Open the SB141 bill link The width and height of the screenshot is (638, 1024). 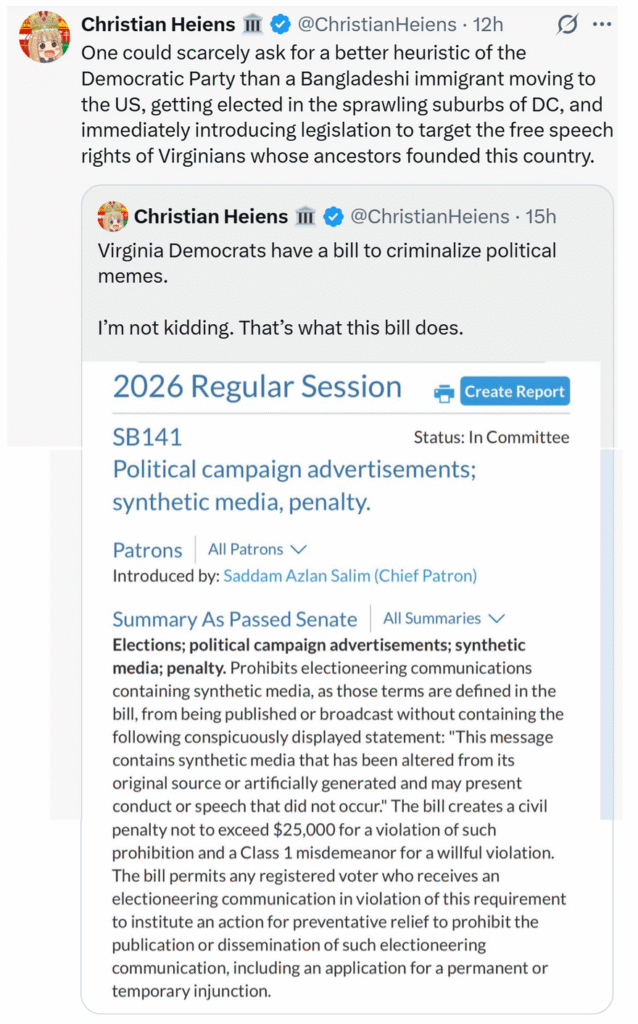[147, 437]
